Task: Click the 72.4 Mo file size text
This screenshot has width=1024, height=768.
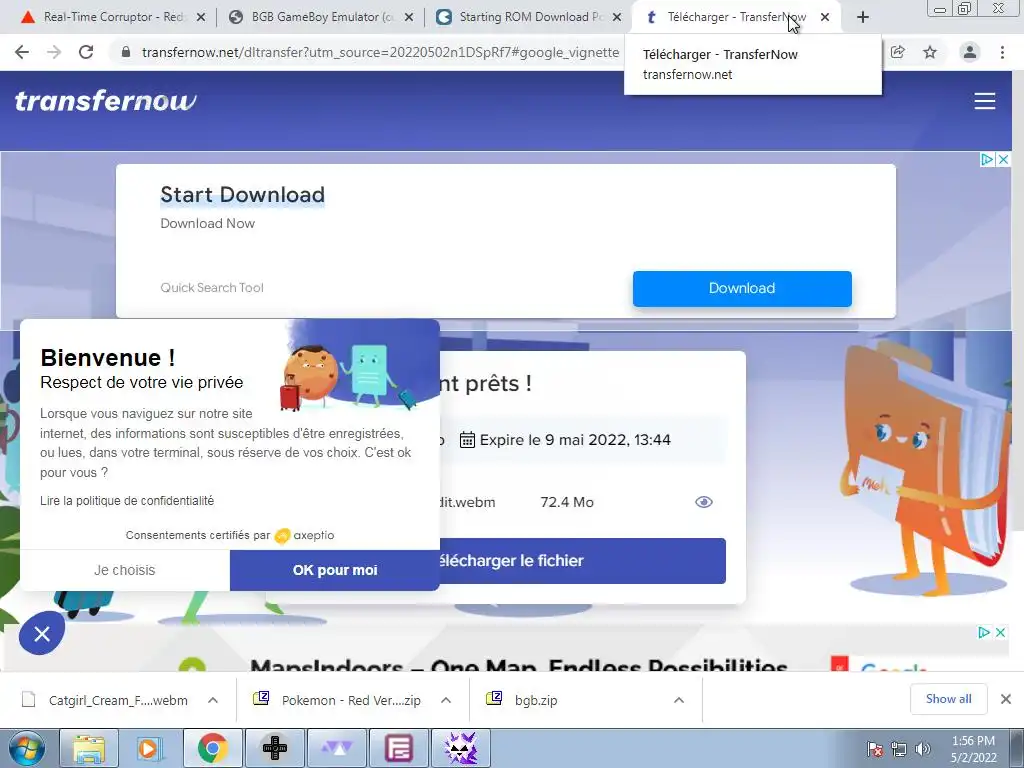Action: click(x=567, y=502)
